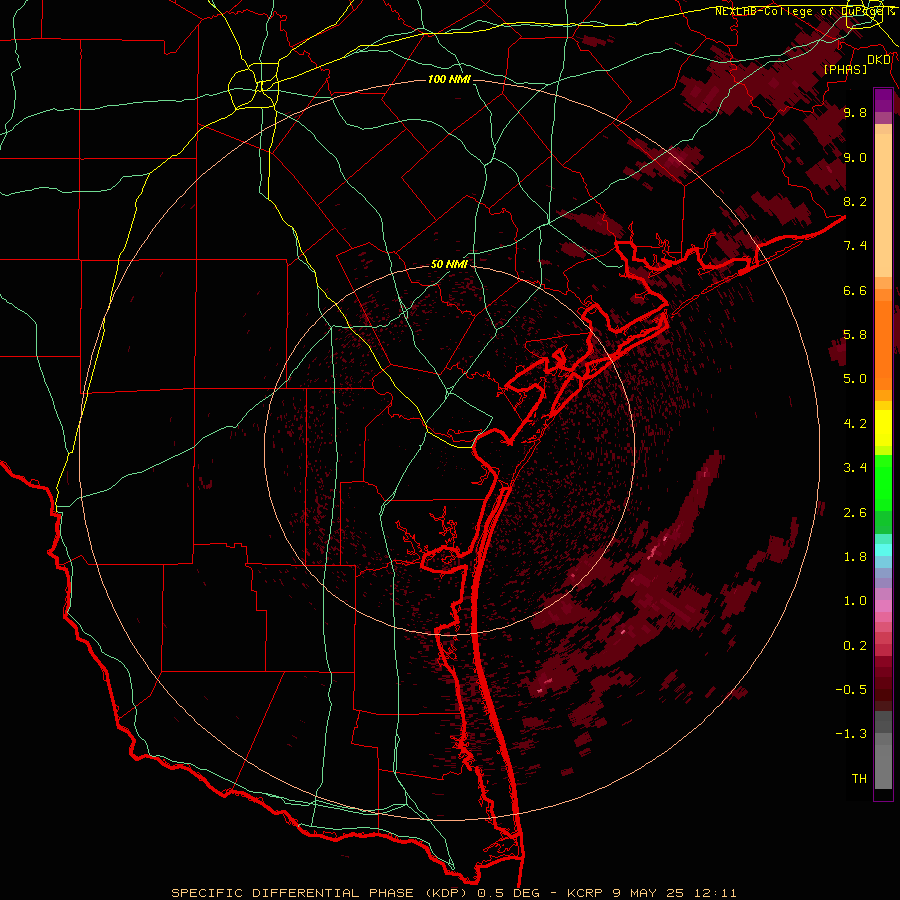Click the "TH" threshold label on the scale
This screenshot has height=900, width=900.
tap(859, 779)
